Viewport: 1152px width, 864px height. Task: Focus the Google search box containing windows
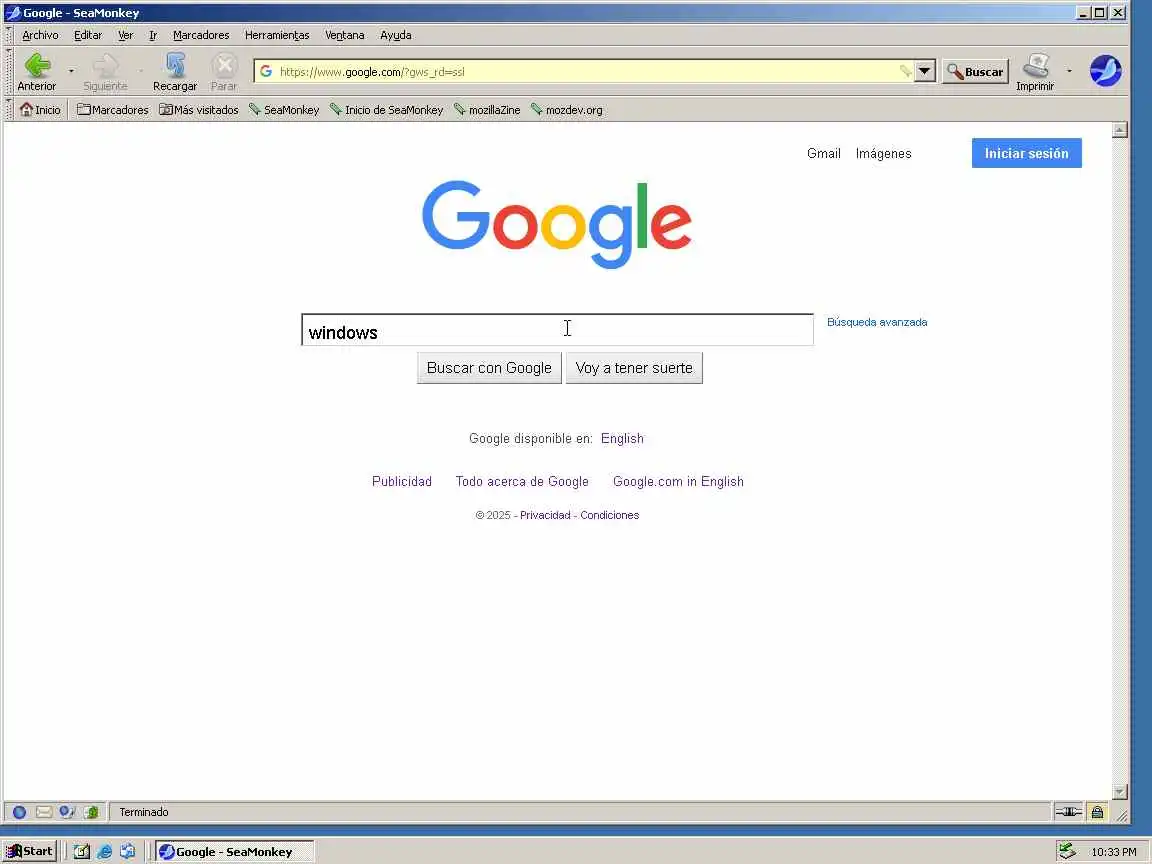pos(557,330)
